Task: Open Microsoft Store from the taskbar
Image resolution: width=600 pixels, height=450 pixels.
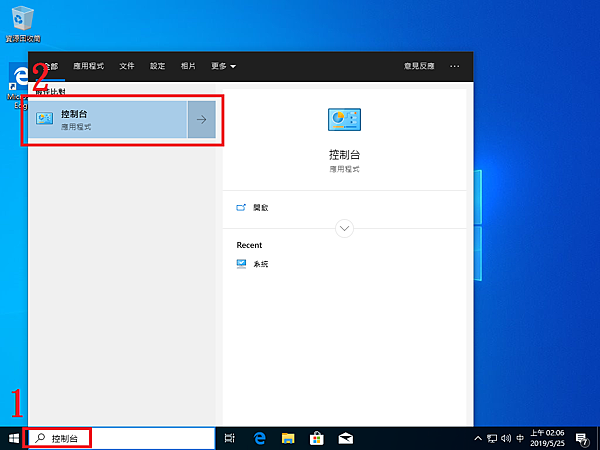Action: (317, 438)
